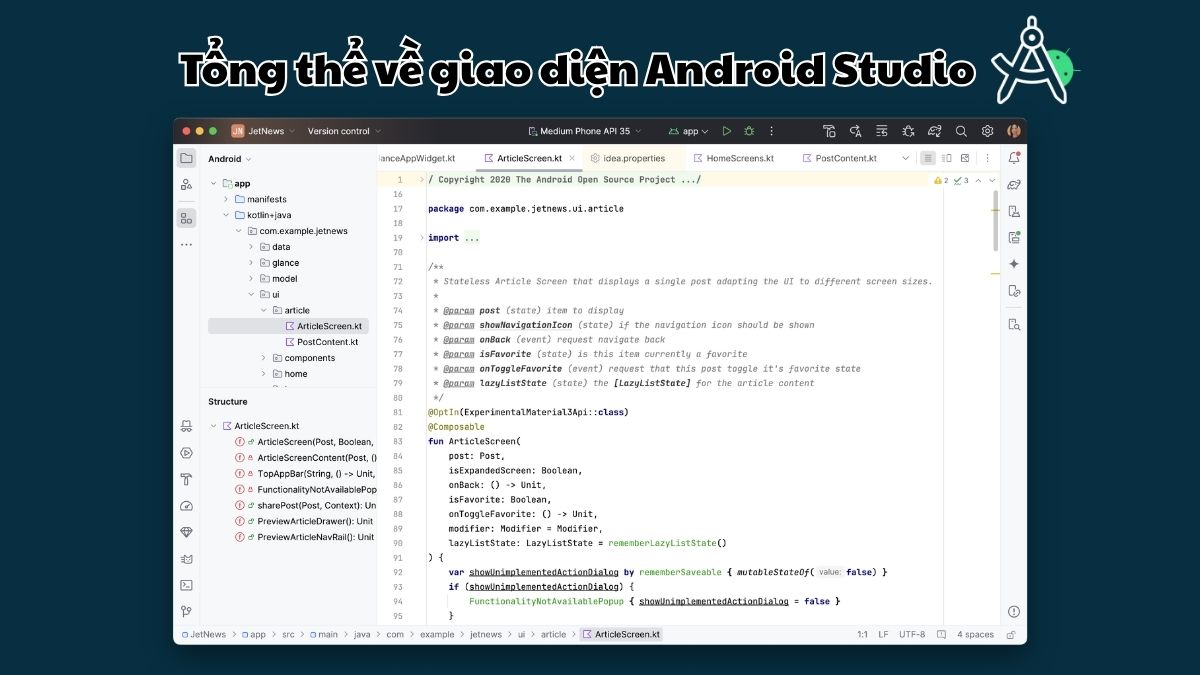Viewport: 1200px width, 675px height.
Task: Open the JetNews project dropdown
Action: click(263, 131)
